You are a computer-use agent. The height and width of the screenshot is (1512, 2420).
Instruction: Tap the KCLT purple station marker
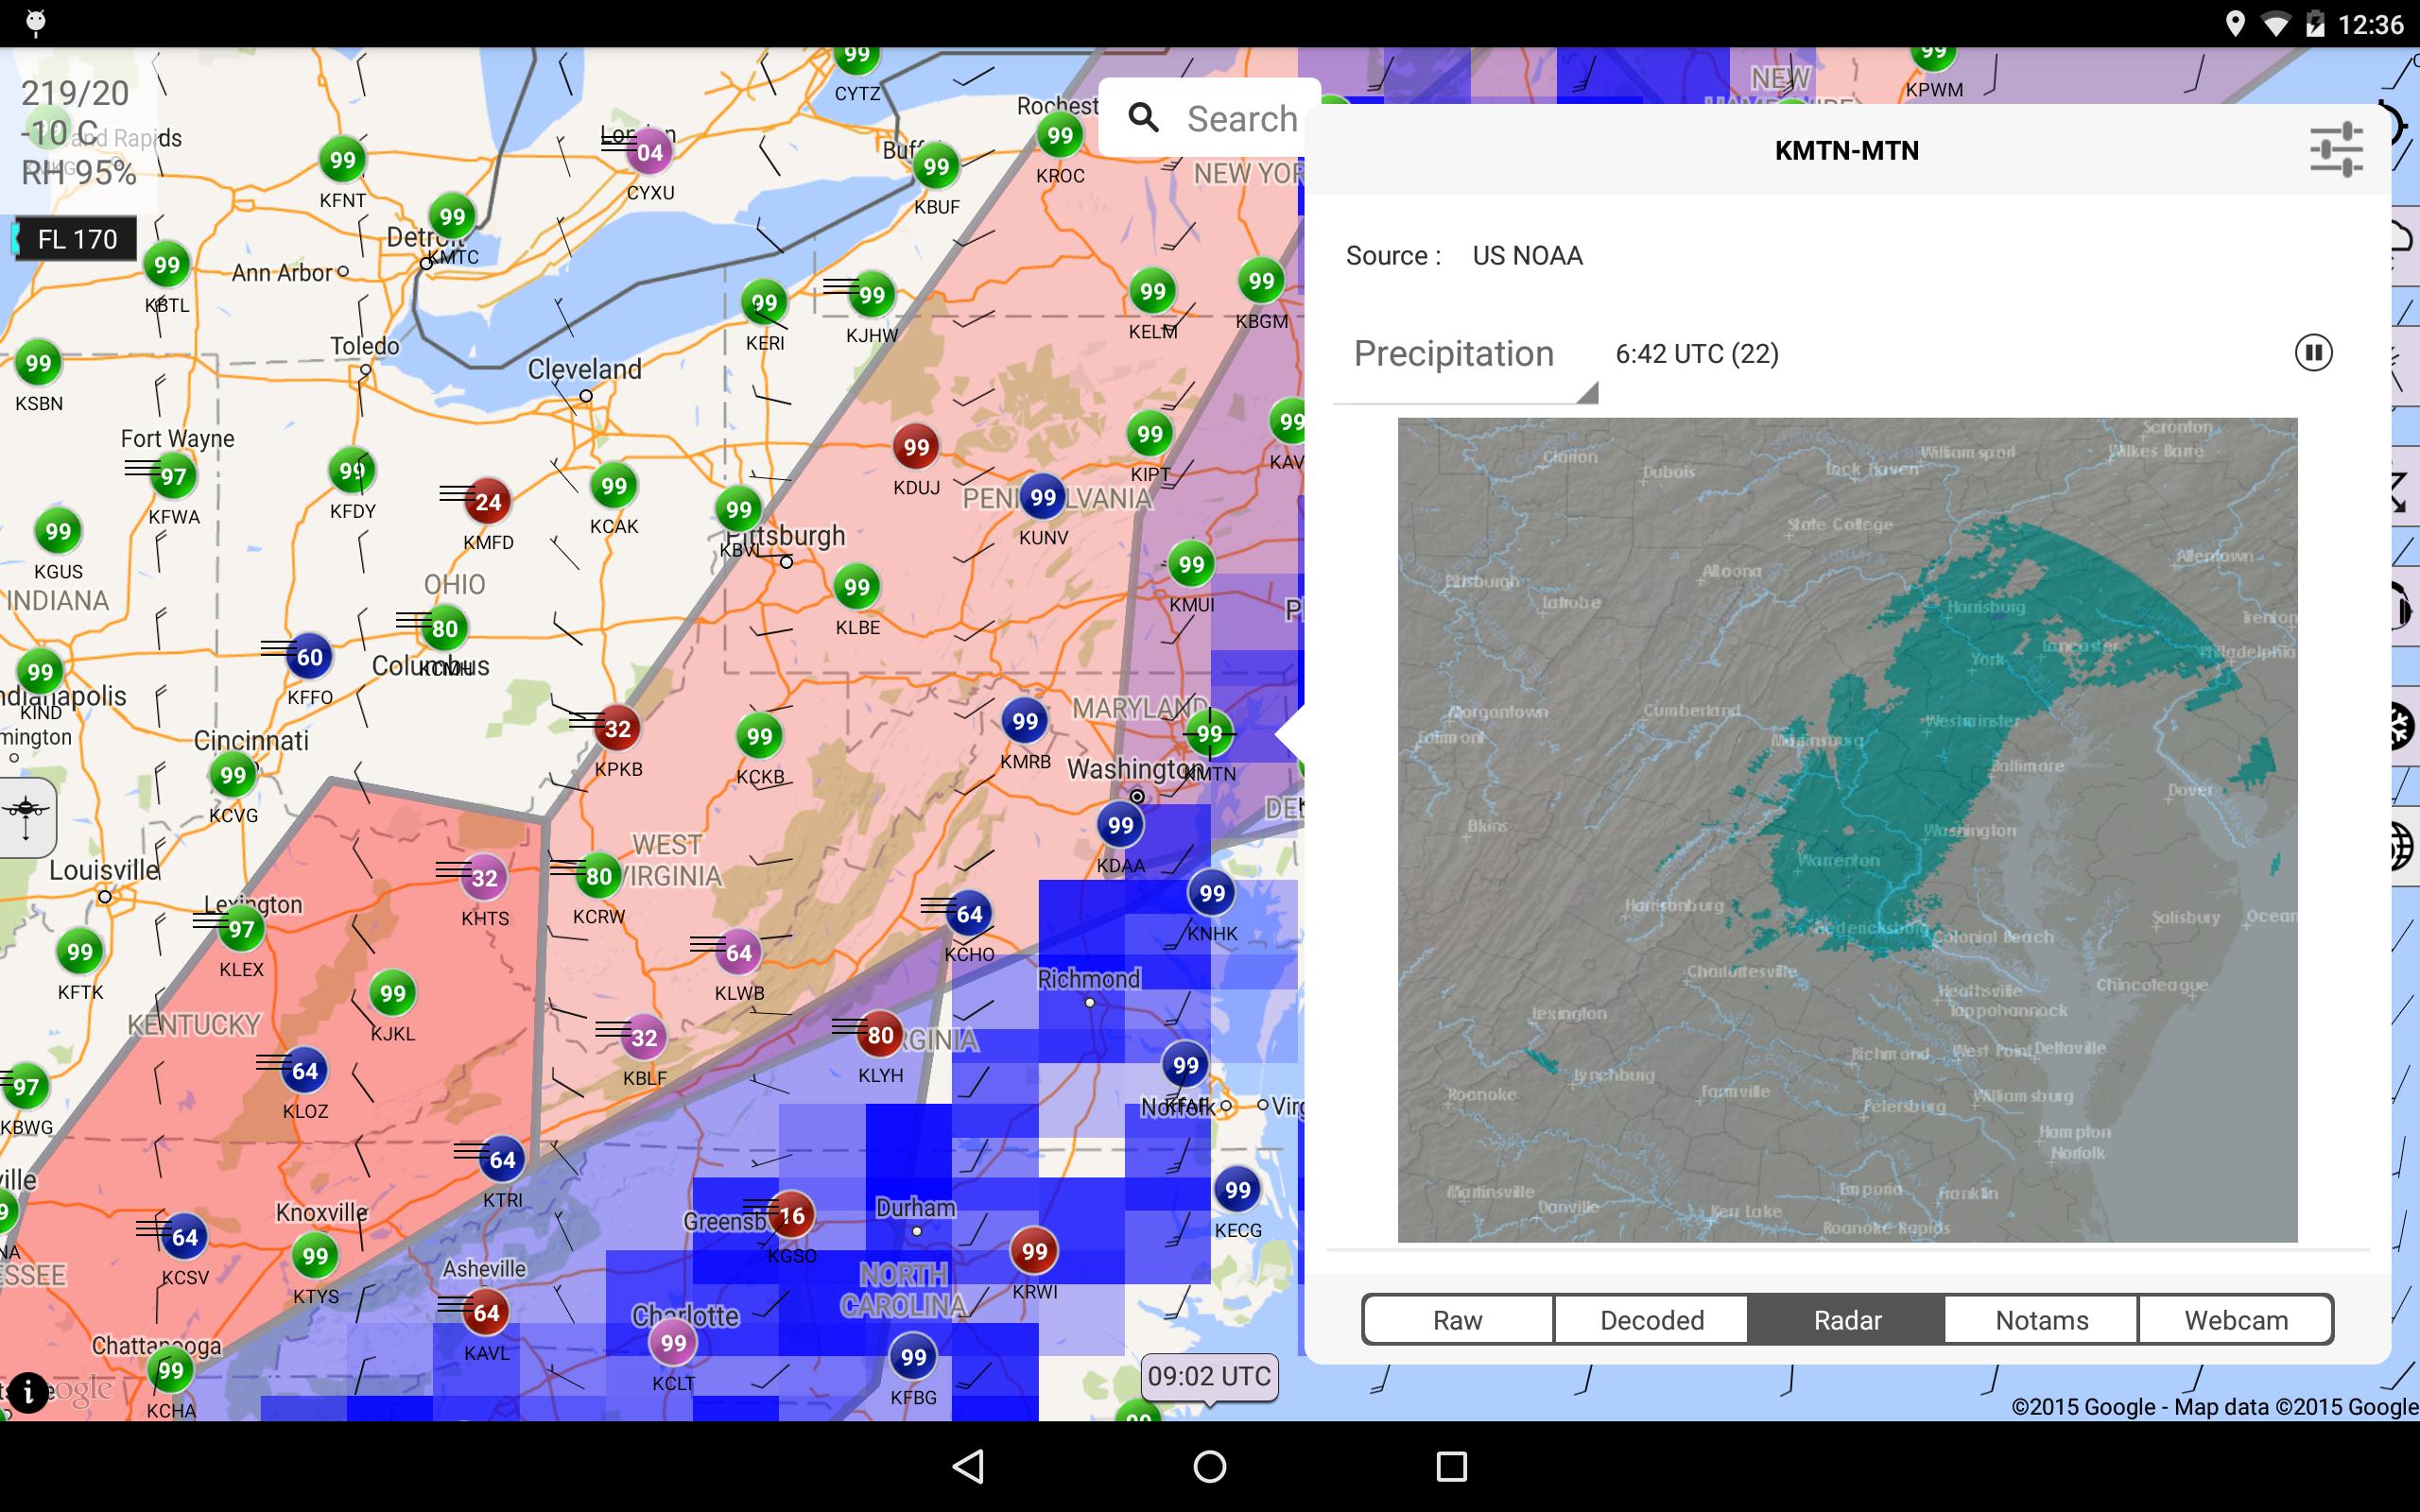(x=673, y=1343)
